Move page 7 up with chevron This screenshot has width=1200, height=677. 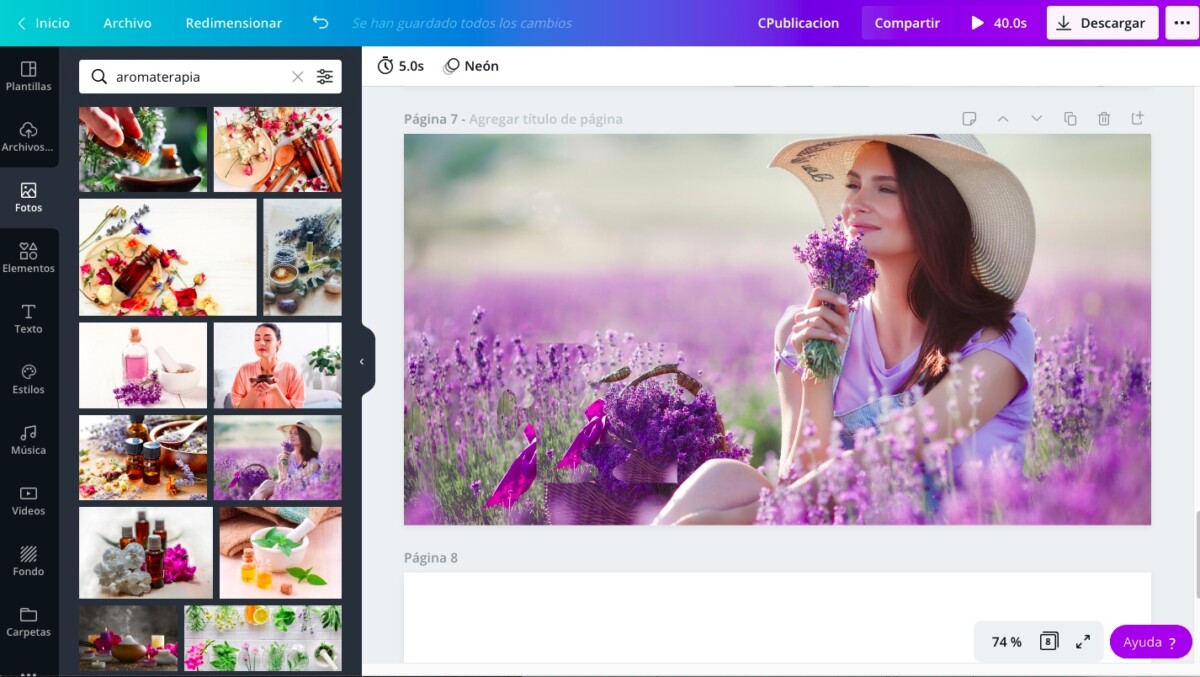click(1002, 119)
